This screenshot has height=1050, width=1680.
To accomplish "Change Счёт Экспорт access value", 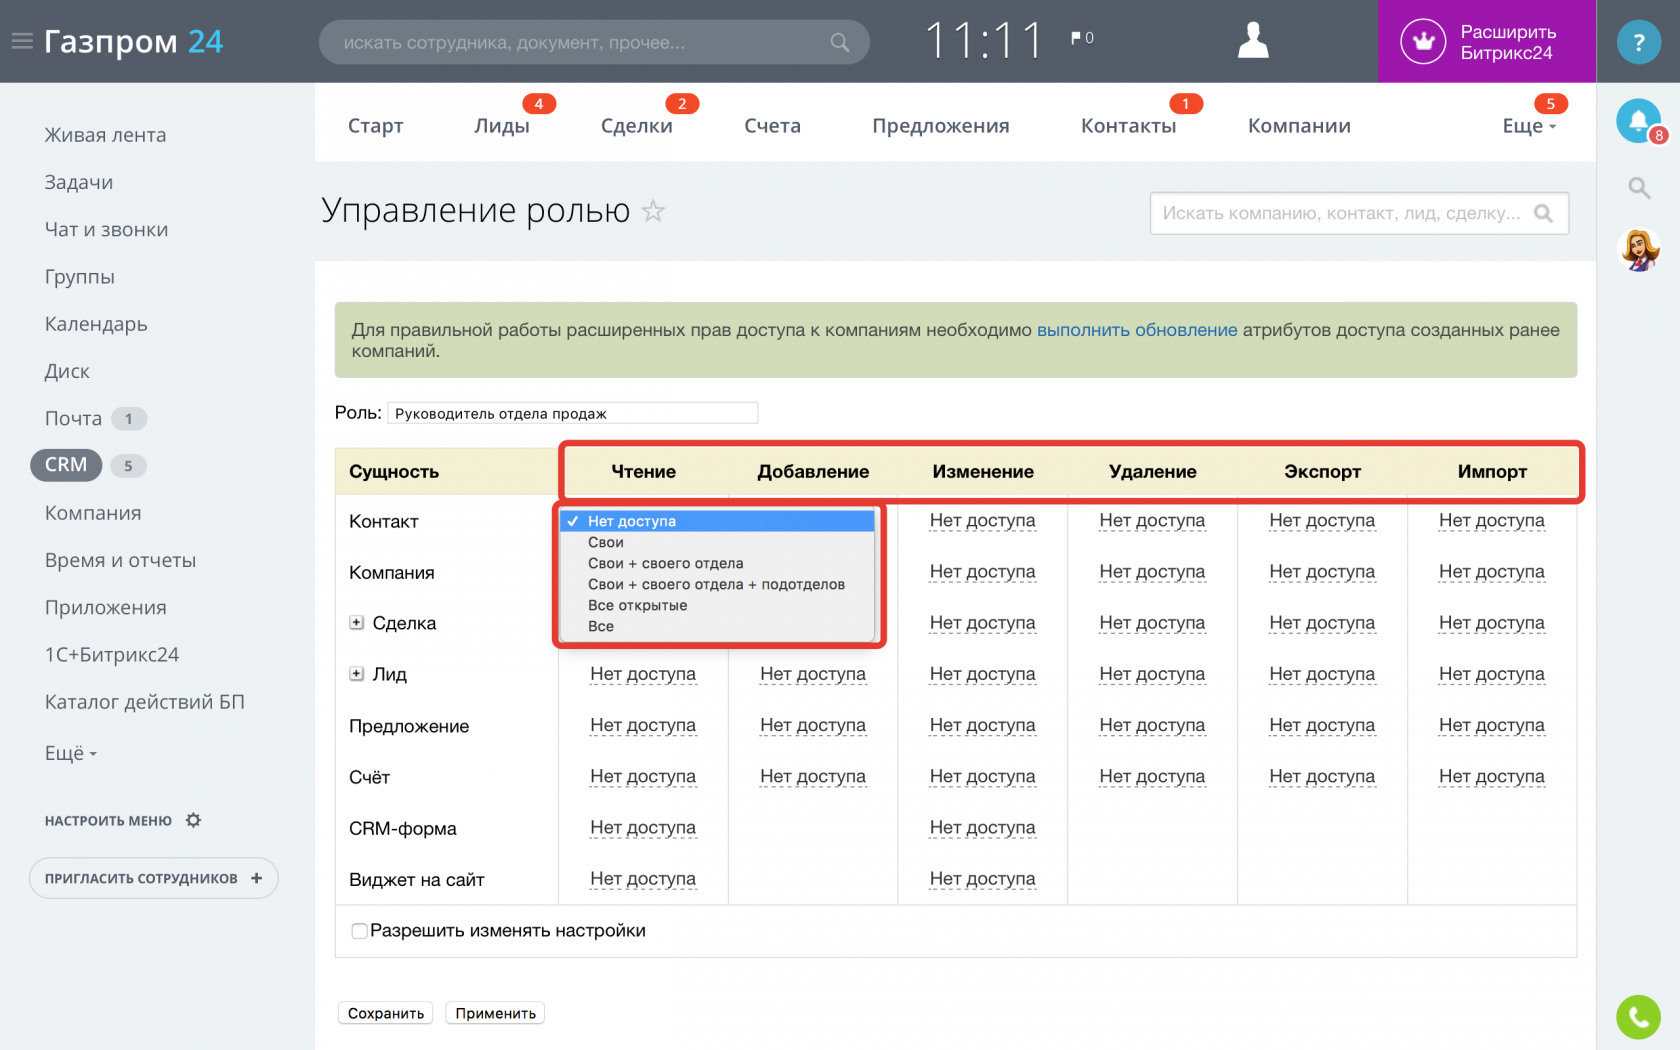I will click(x=1322, y=776).
